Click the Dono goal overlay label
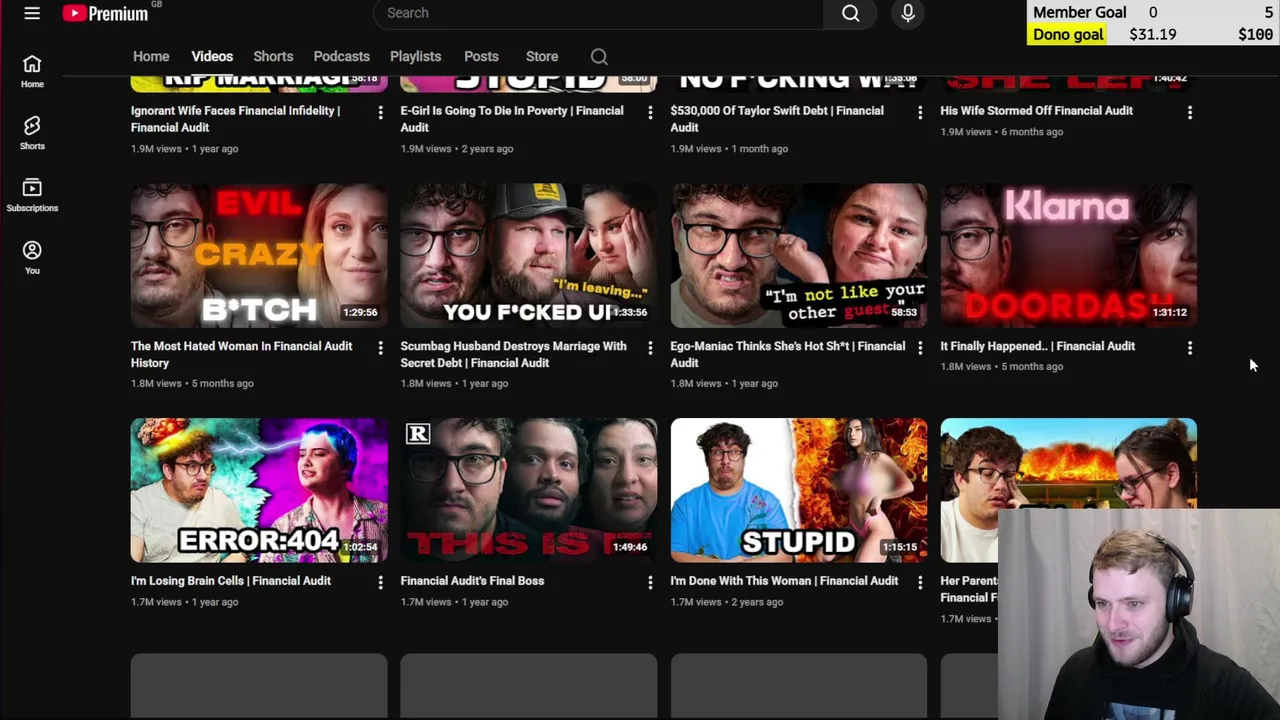 1068,34
